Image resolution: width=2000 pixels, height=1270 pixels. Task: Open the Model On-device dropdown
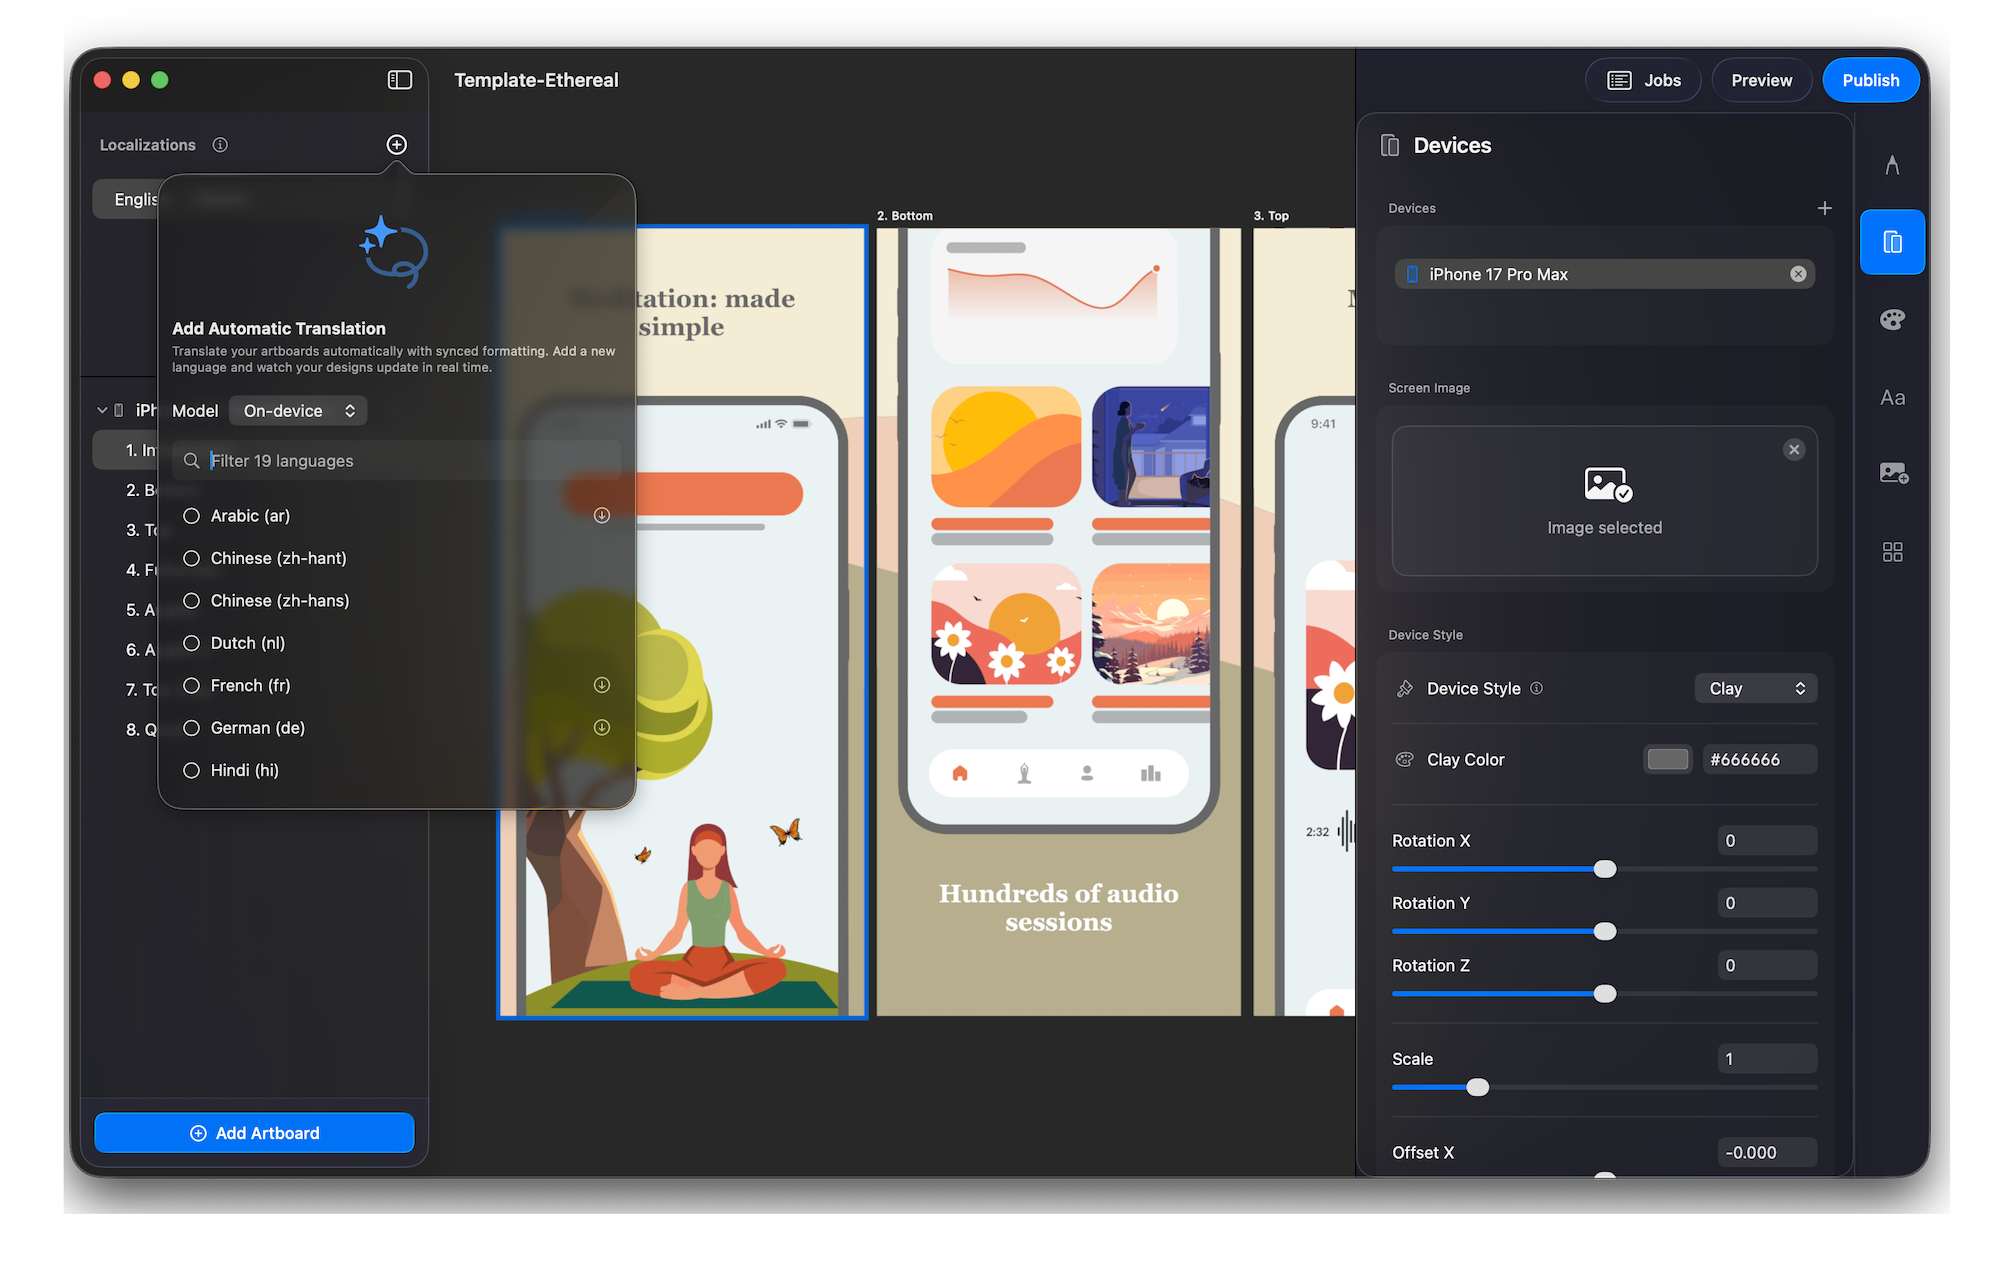(x=298, y=411)
